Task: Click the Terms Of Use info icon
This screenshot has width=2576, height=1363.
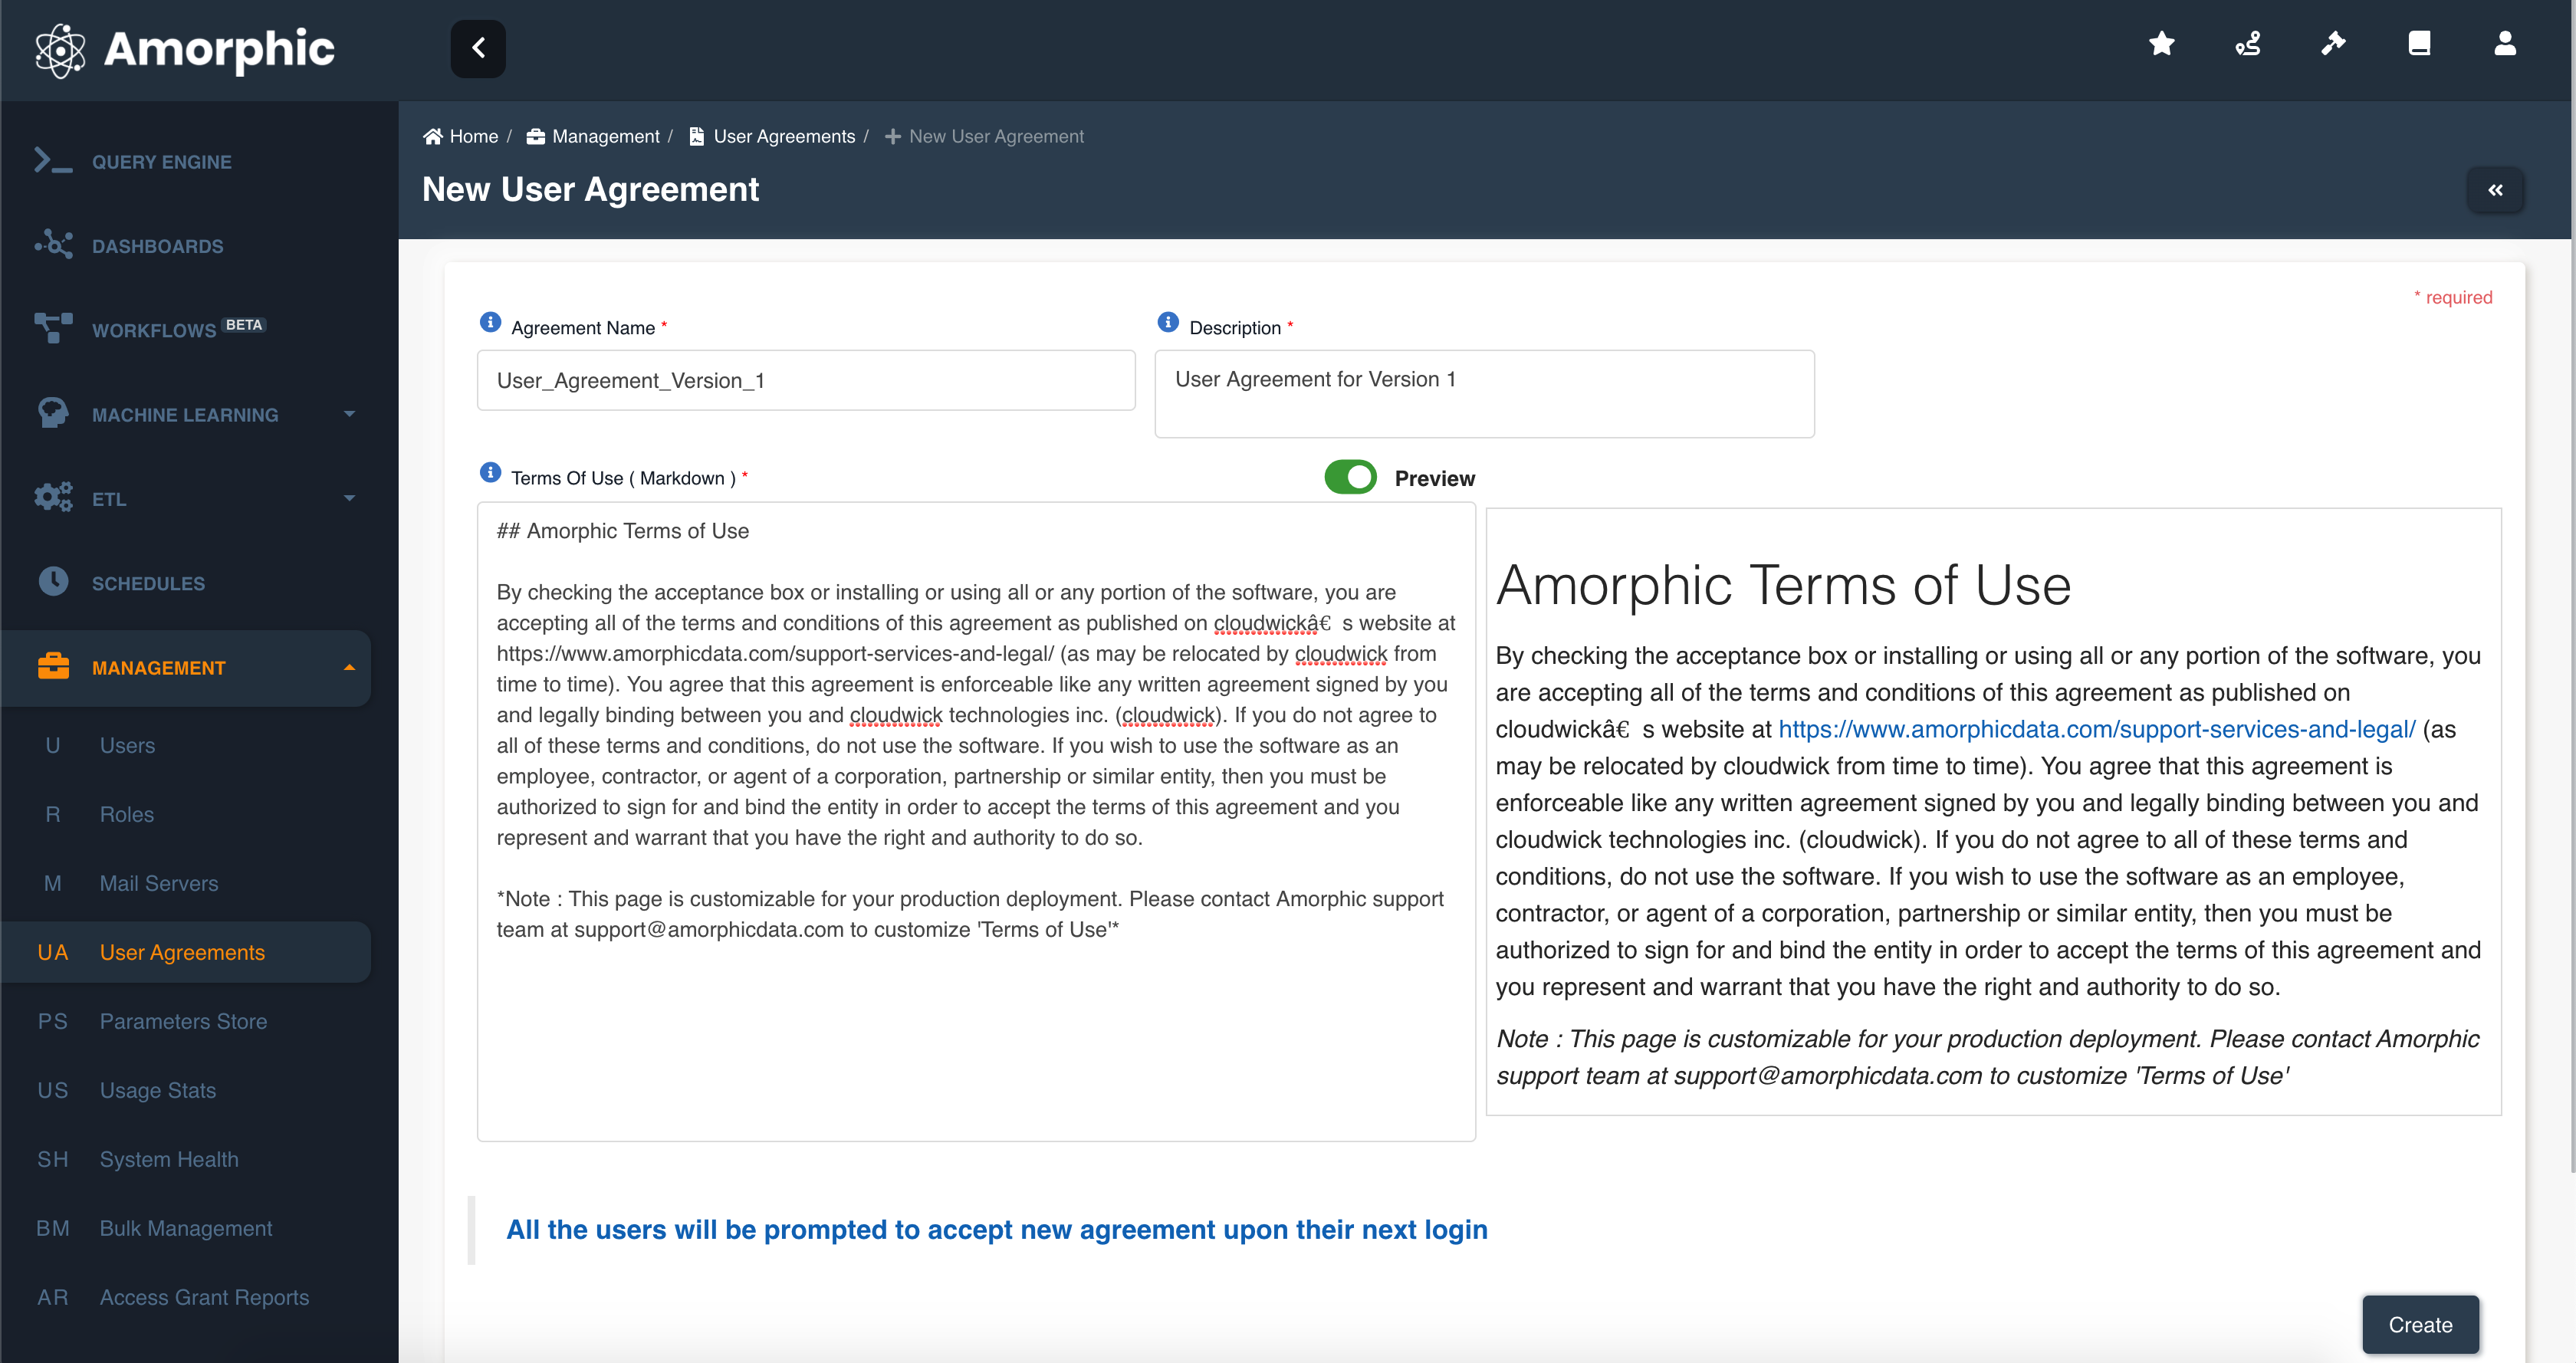Action: [490, 472]
